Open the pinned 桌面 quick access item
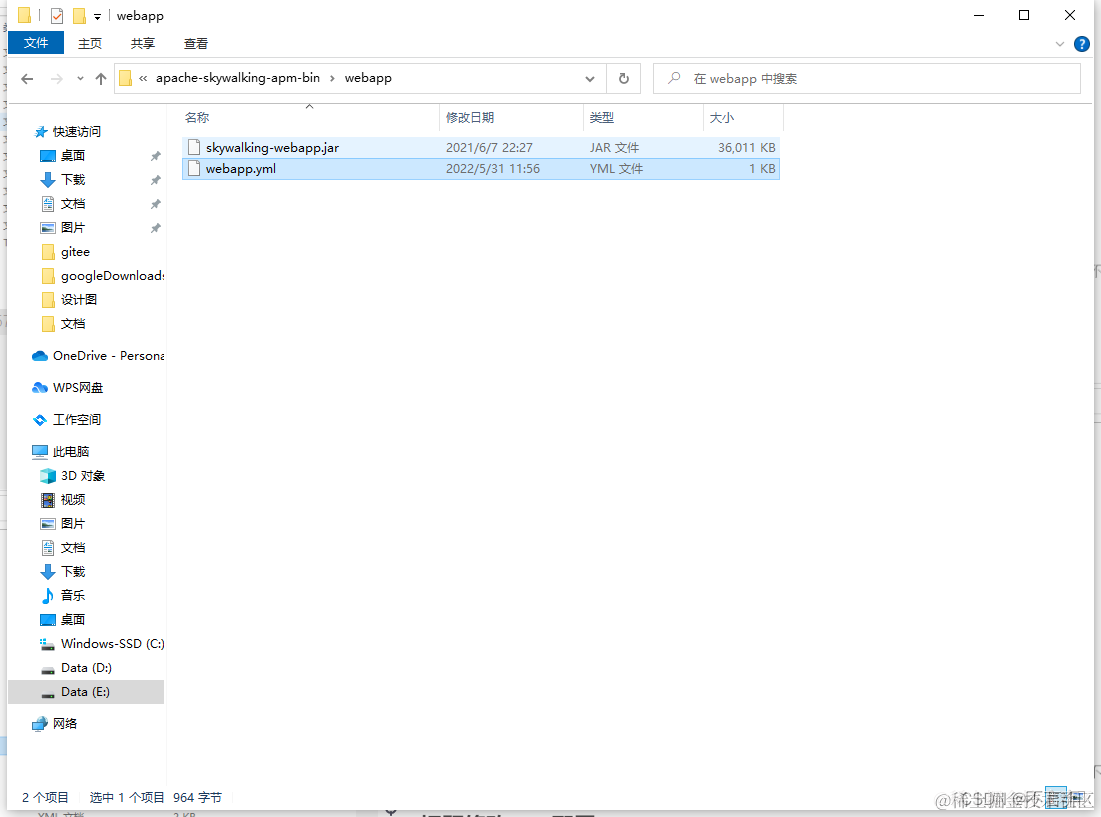 coord(73,155)
